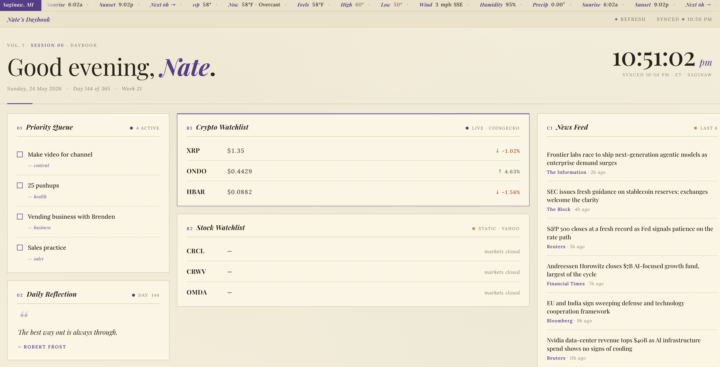
Task: Click the News Feed panel heading
Action: tap(572, 127)
